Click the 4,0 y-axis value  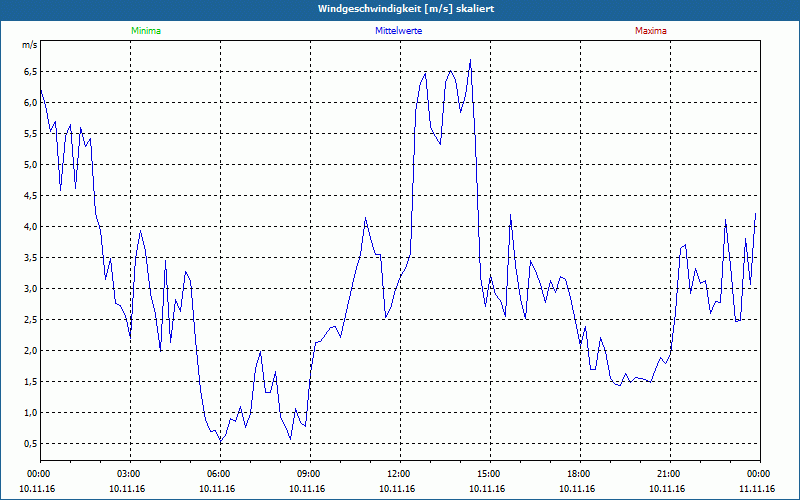(31, 227)
